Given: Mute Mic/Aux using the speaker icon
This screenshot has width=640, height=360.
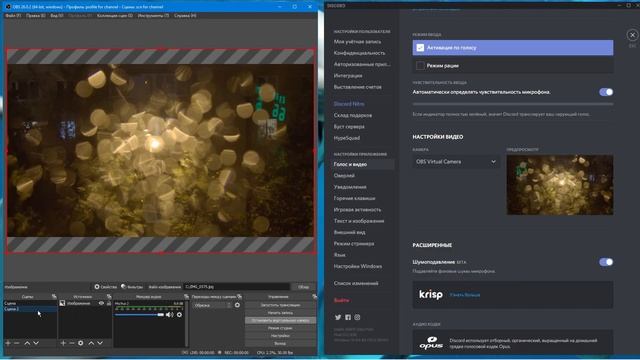Looking at the screenshot, I should pos(169,315).
